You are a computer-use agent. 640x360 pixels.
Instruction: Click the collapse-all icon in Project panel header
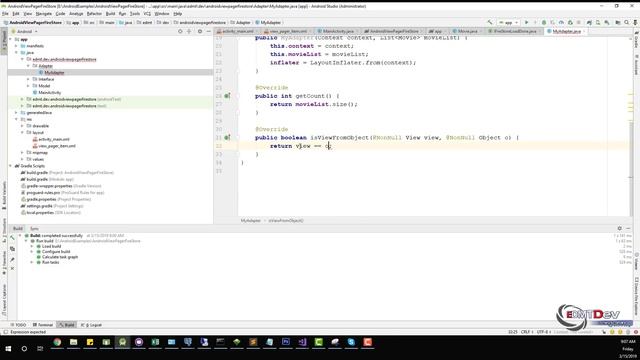(x=189, y=31)
